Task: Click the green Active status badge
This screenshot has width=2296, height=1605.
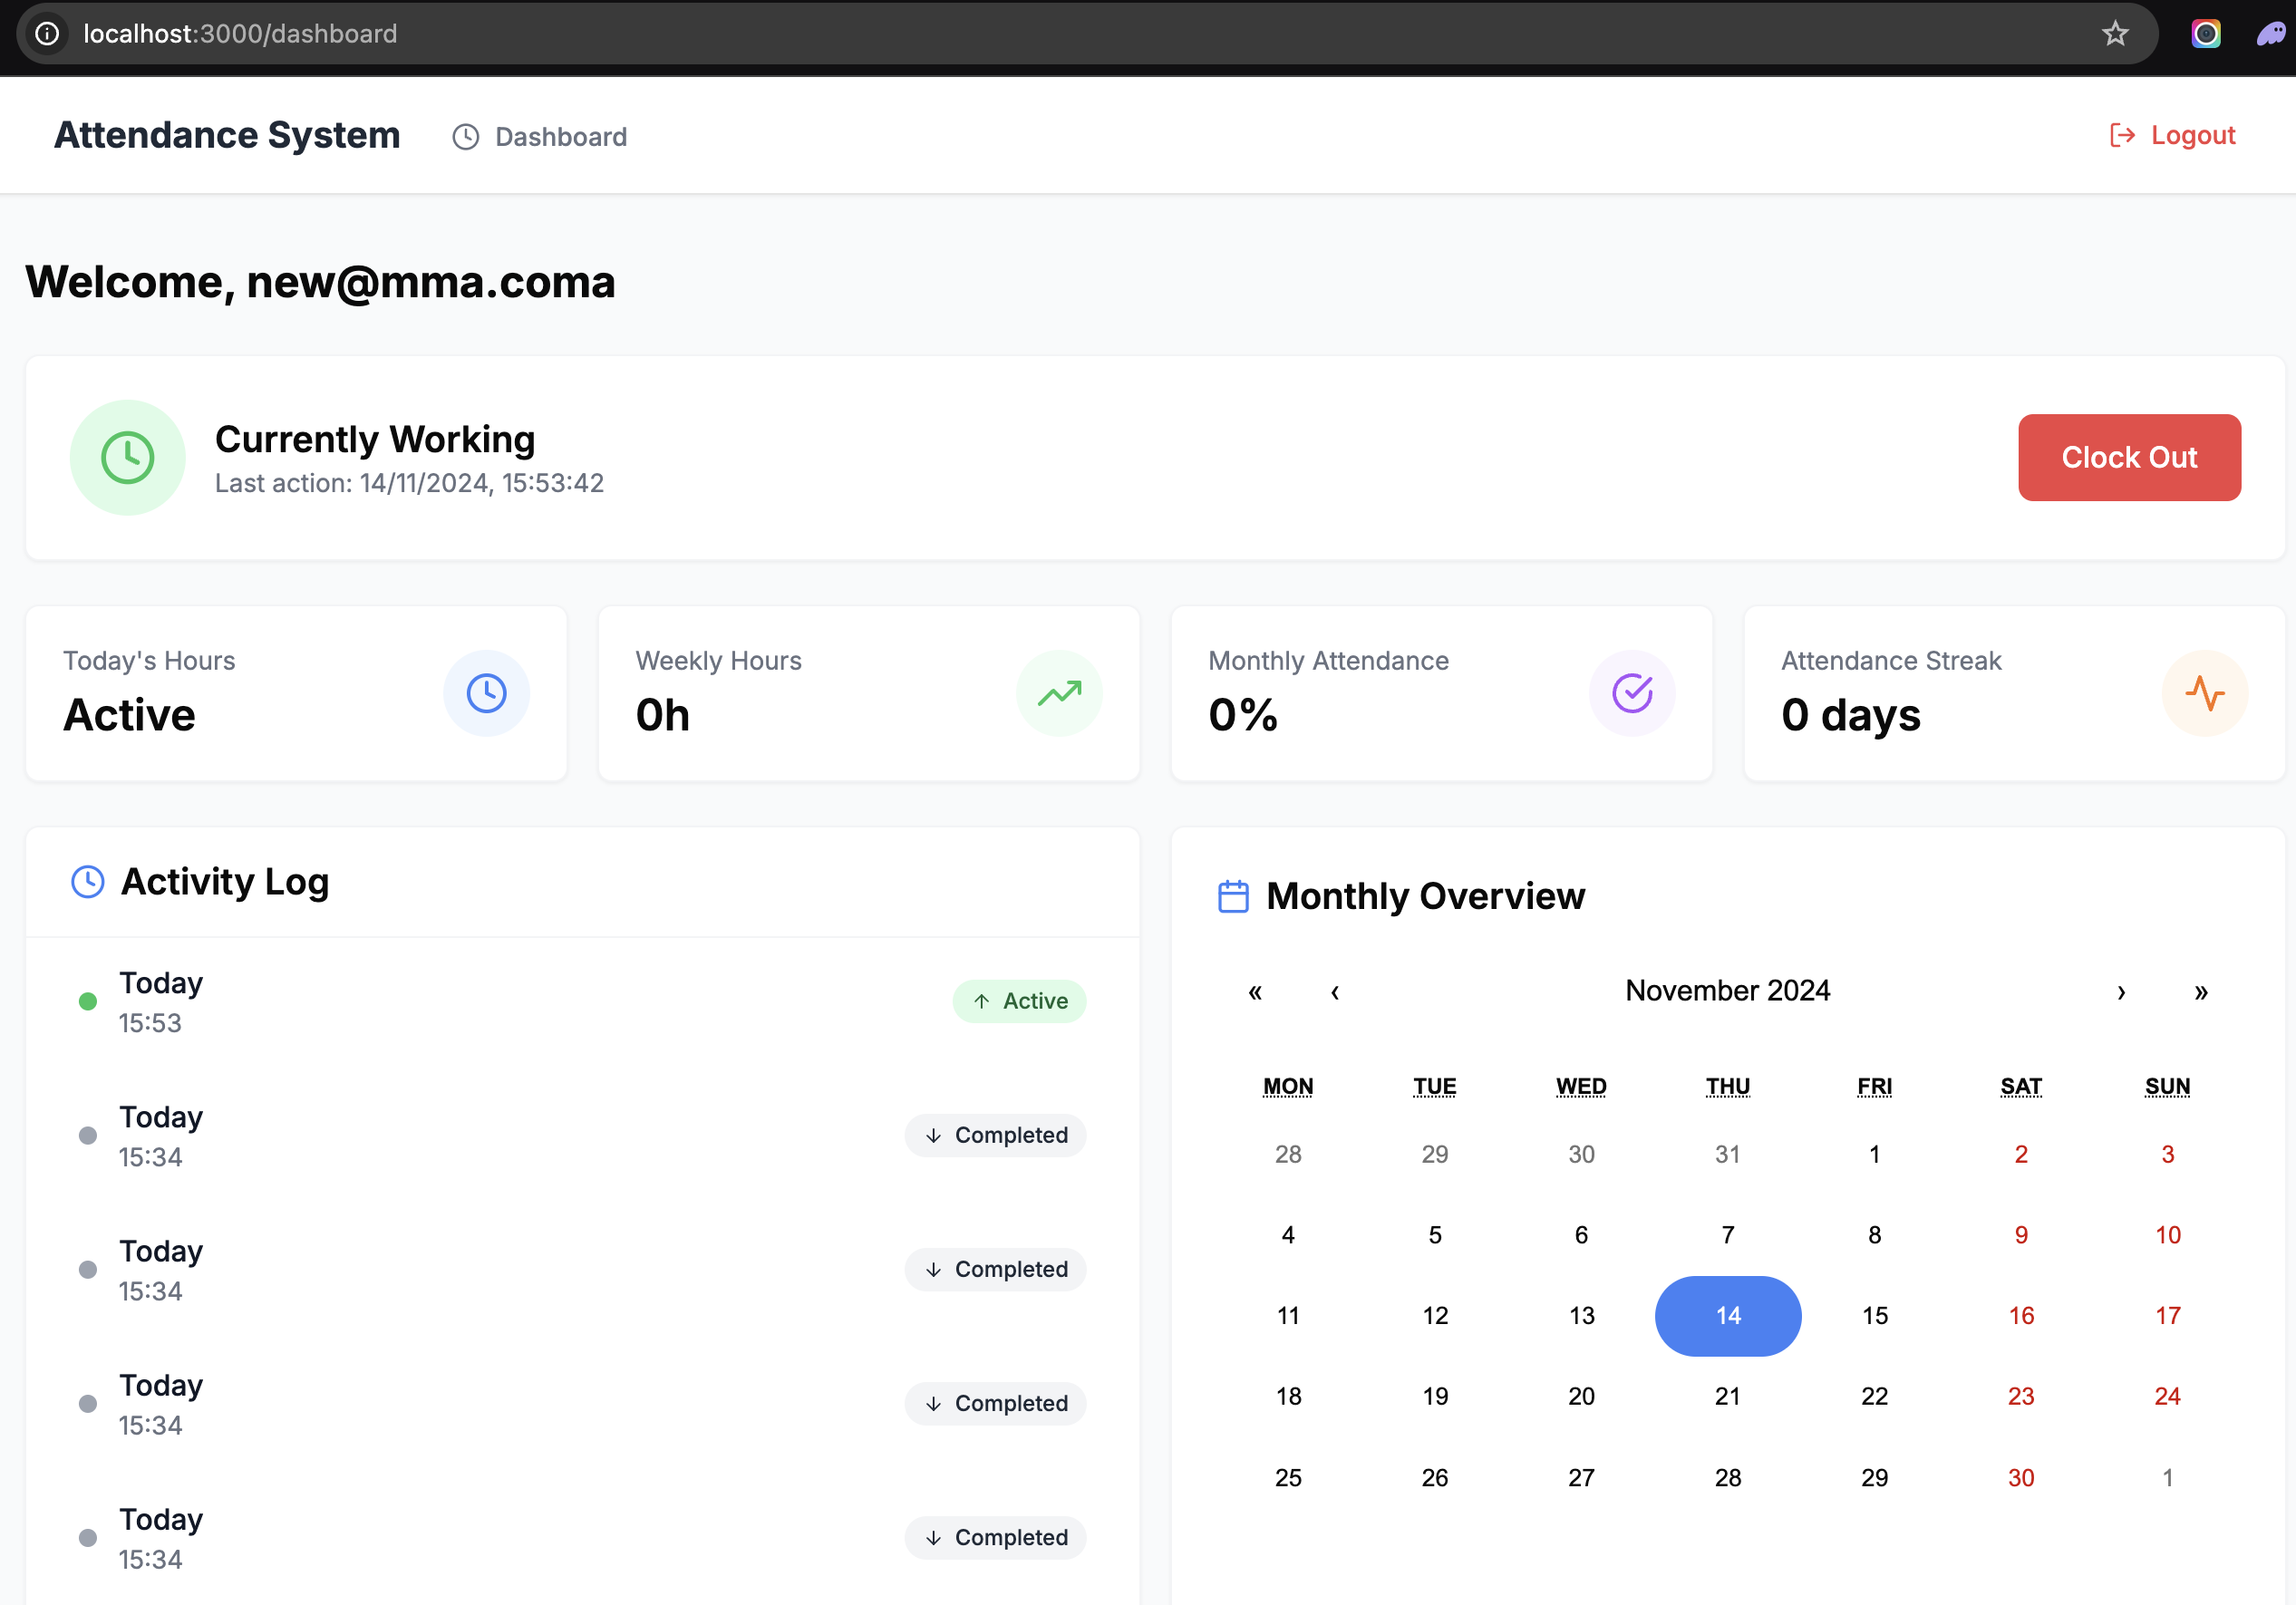Action: 1019,1001
